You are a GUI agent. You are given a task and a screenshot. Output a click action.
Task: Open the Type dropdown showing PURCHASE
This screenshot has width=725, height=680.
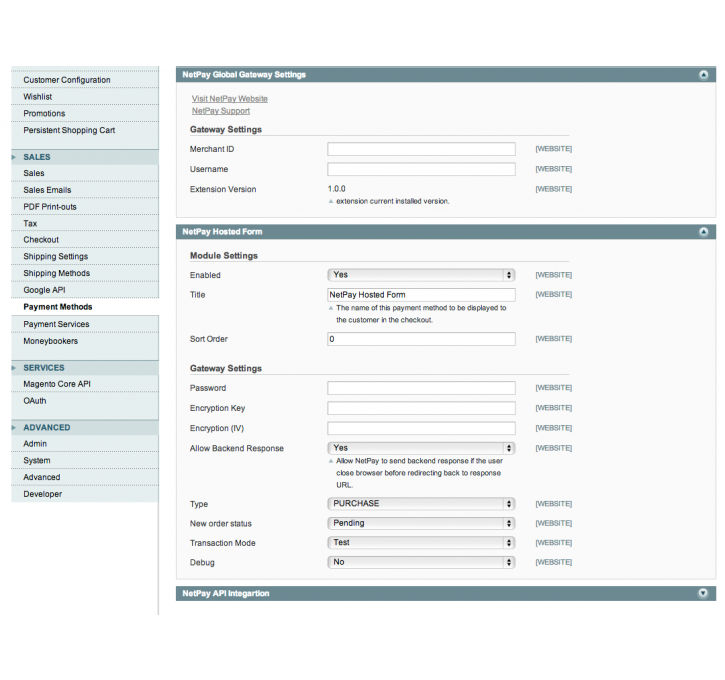tap(421, 504)
